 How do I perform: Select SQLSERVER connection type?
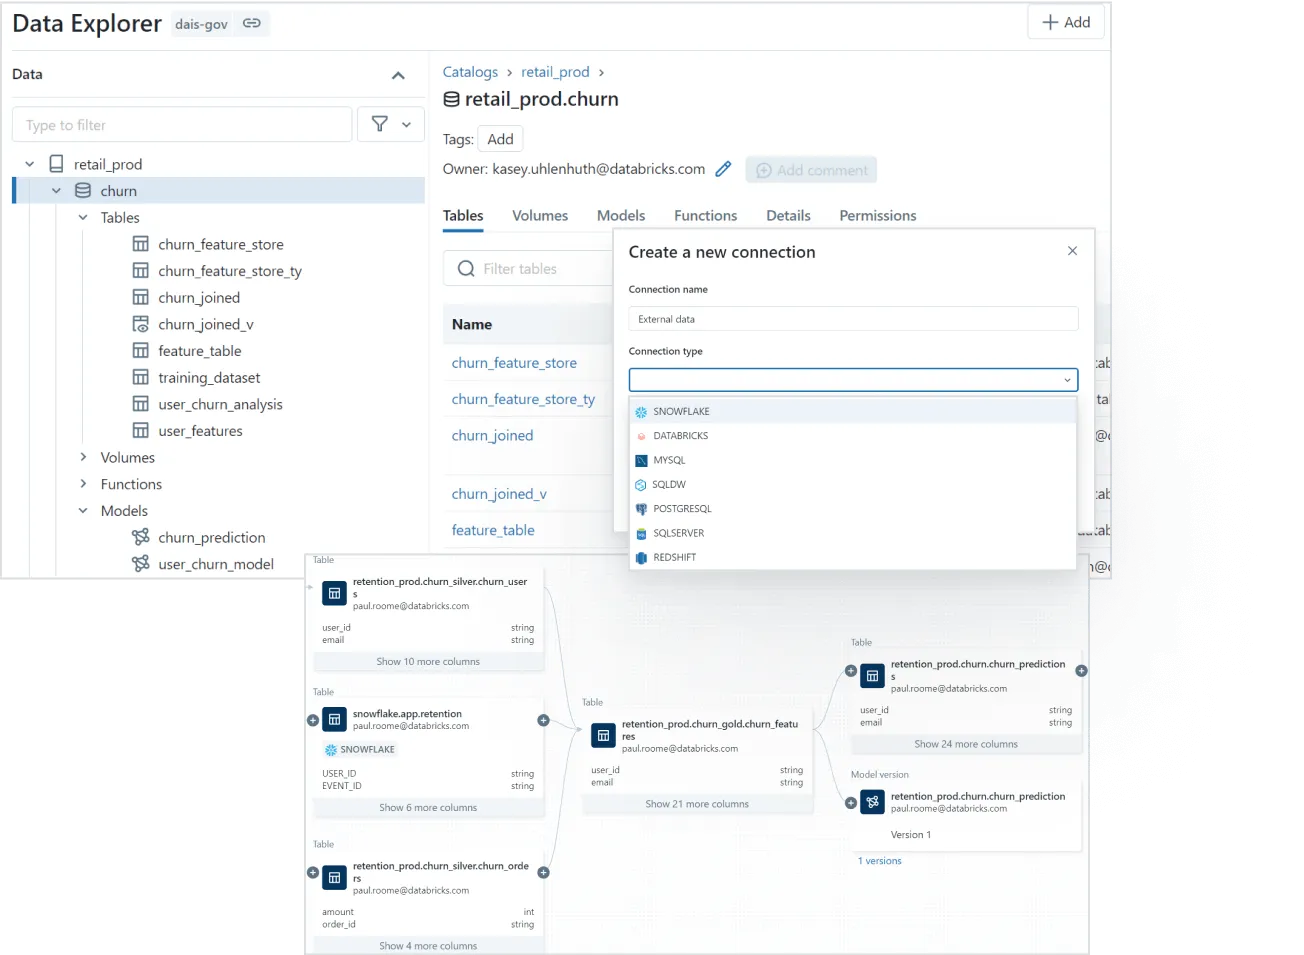pos(853,533)
